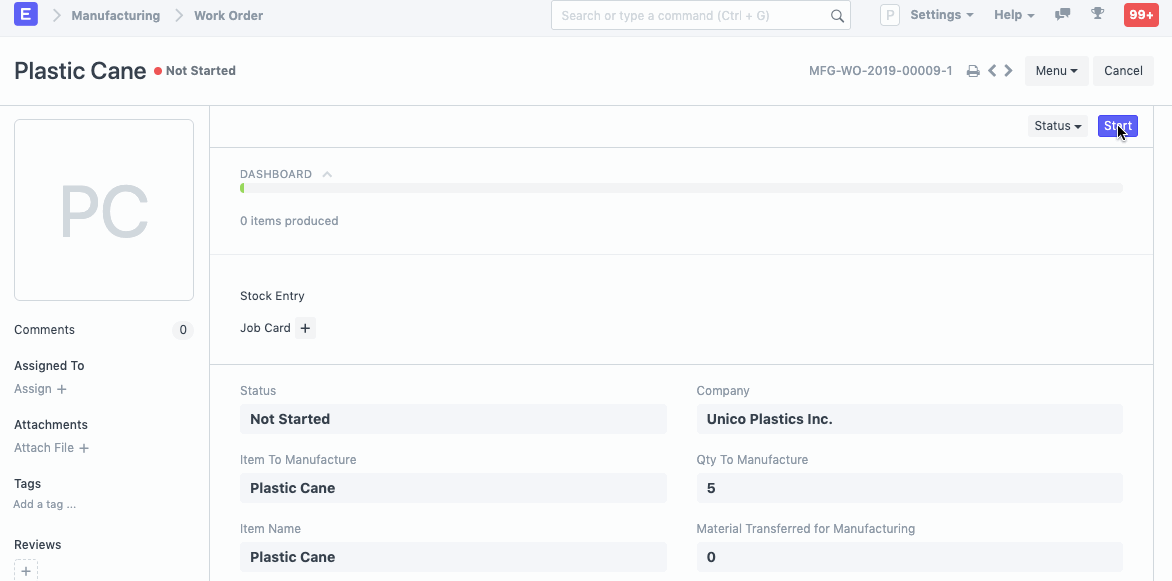The width and height of the screenshot is (1172, 581).
Task: Open the Settings dropdown
Action: [x=941, y=15]
